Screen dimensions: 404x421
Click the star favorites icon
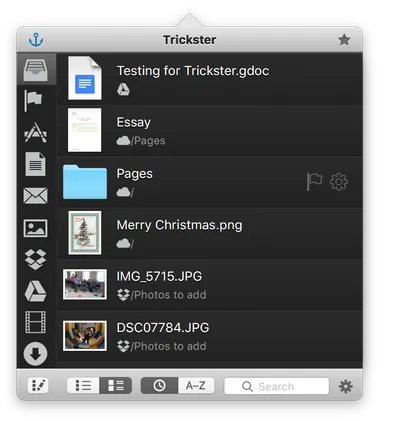click(x=344, y=40)
